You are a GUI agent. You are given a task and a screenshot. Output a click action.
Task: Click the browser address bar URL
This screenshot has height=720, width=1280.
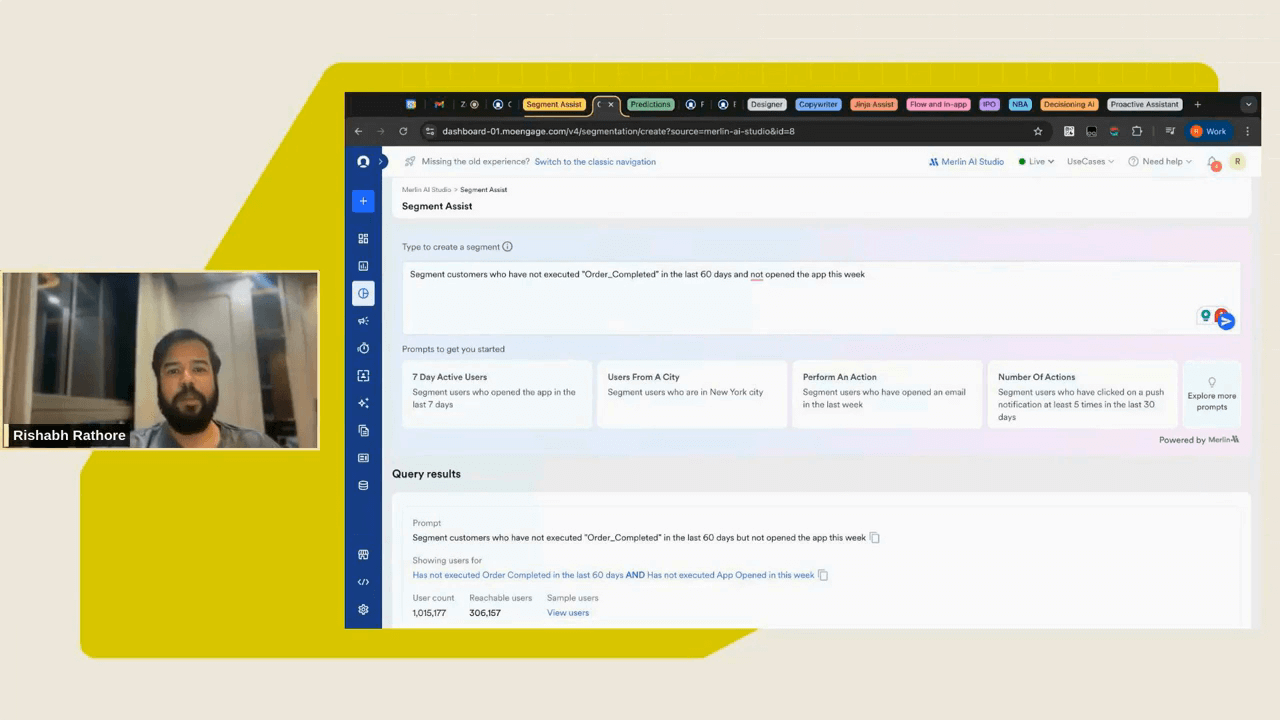click(x=618, y=131)
